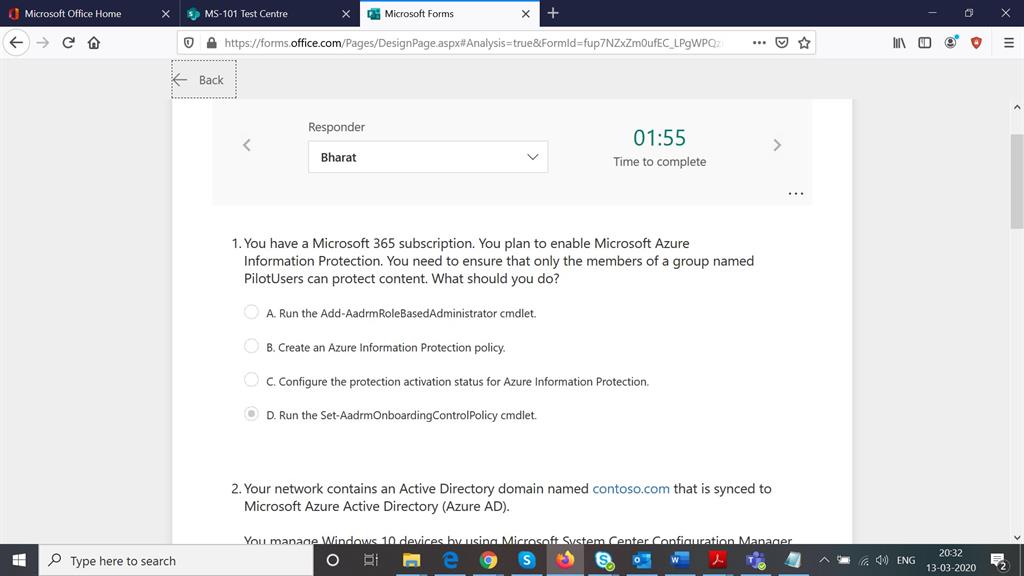
Task: Select option A Add-AadrmRoleBasedAdministrator
Action: [x=251, y=312]
